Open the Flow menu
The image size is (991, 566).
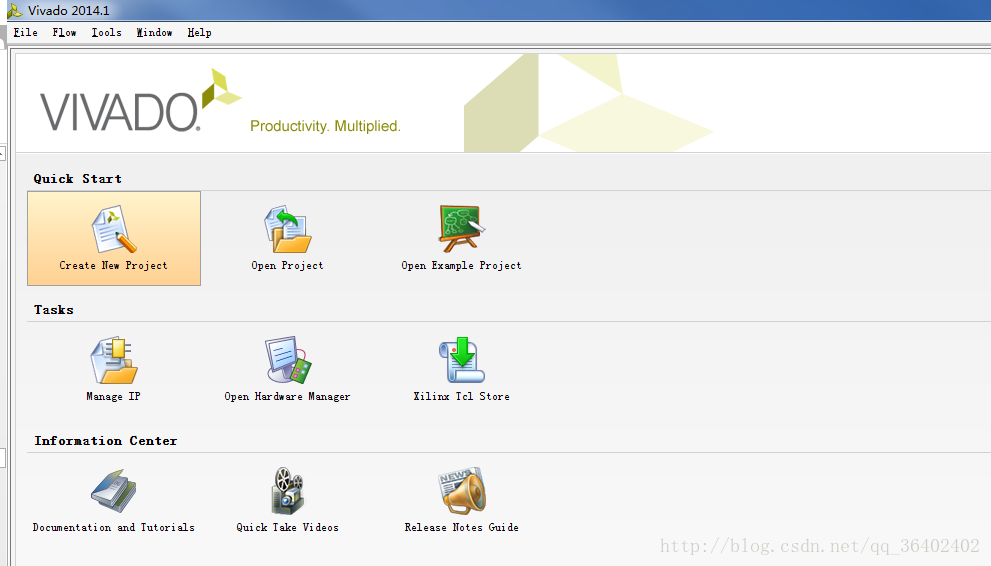pos(64,32)
